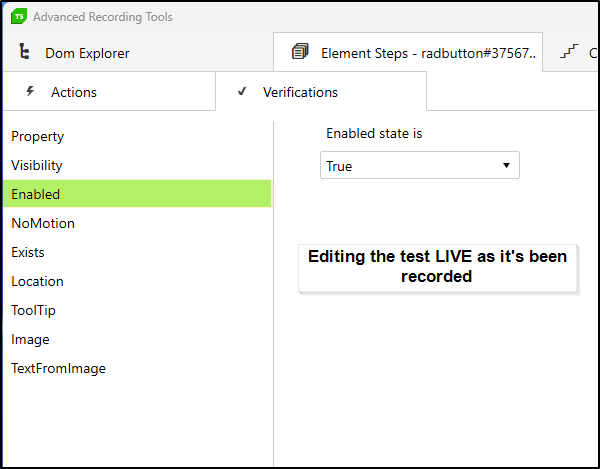The image size is (600, 469).
Task: Click the staircase icon on the cut-off tab
Action: [569, 52]
